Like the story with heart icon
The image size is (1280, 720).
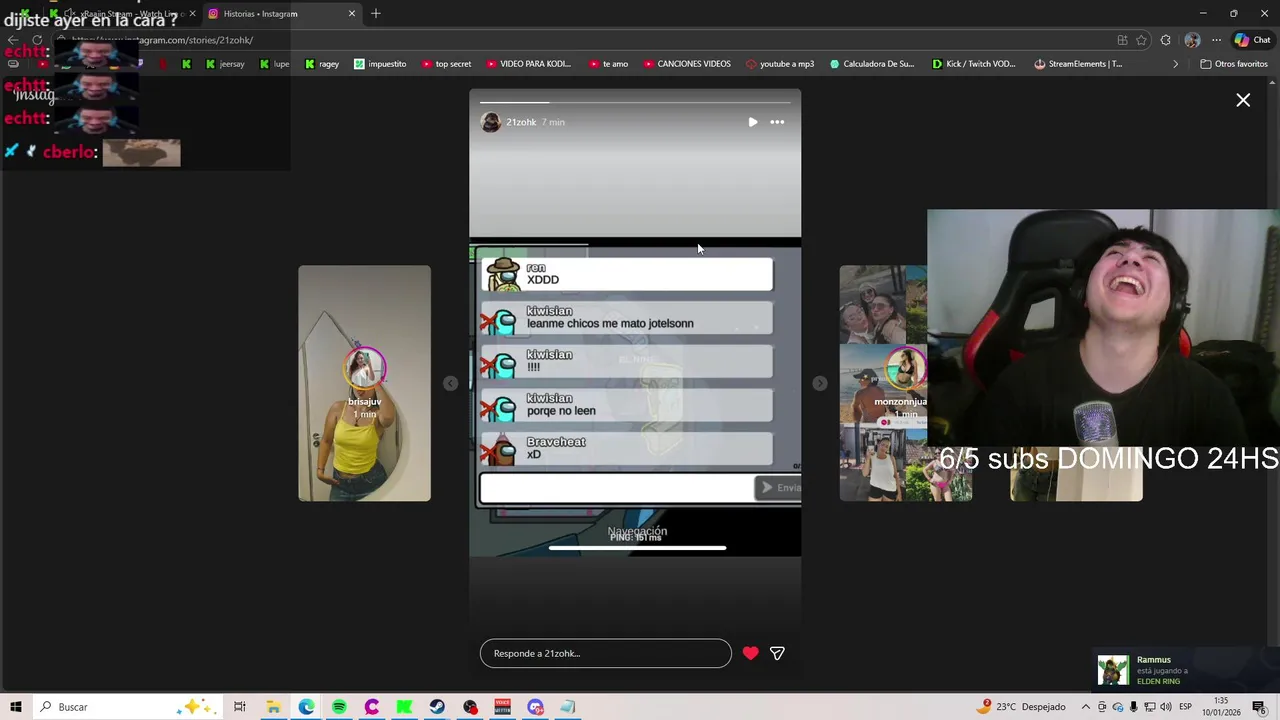click(x=751, y=653)
